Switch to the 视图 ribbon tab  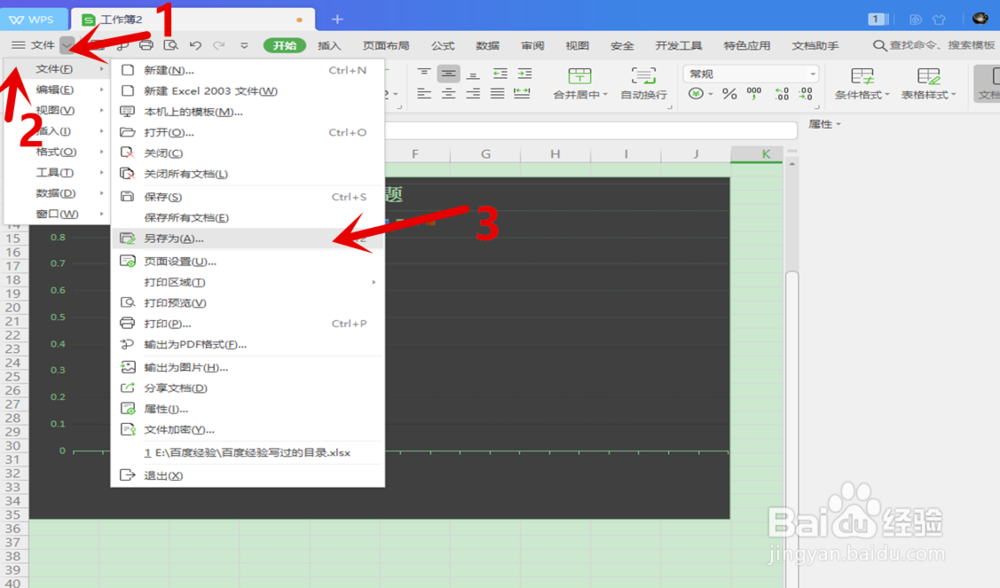pyautogui.click(x=577, y=45)
